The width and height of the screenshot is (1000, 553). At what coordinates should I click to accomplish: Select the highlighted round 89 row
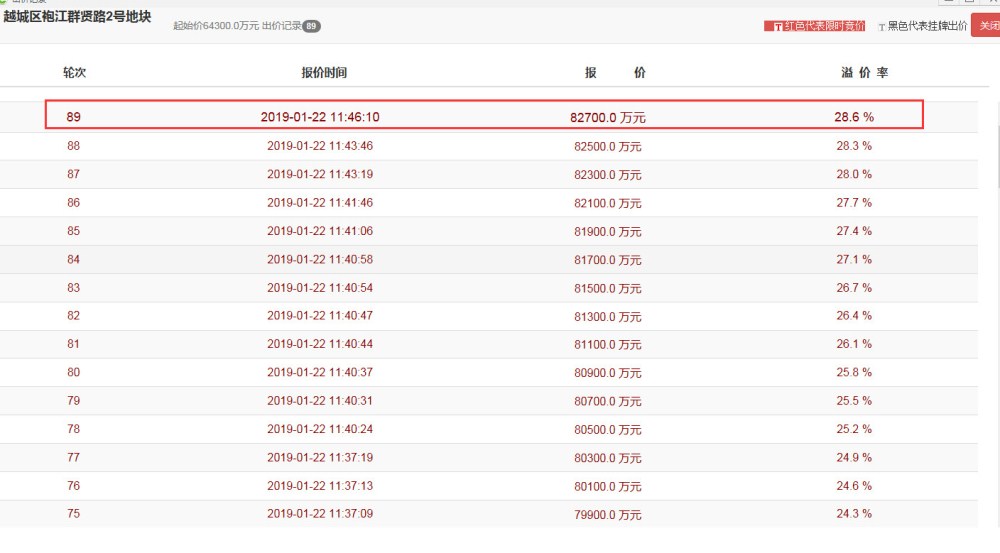point(483,117)
